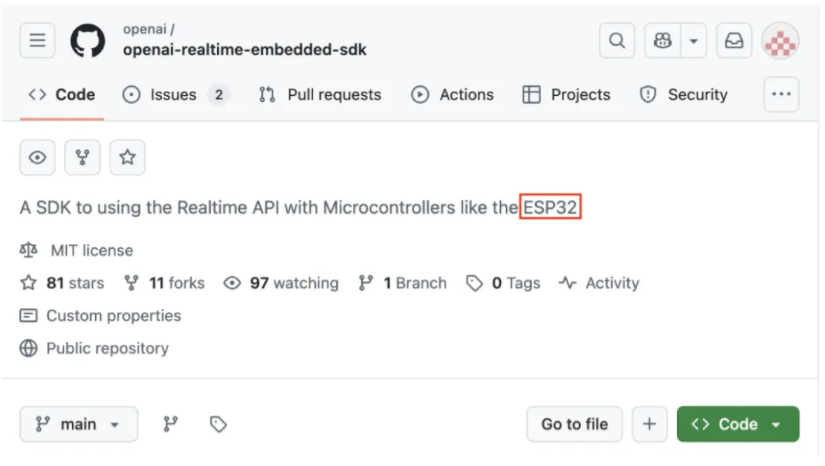Viewport: 825px width, 466px height.
Task: Open the notifications inbox icon
Action: (734, 40)
